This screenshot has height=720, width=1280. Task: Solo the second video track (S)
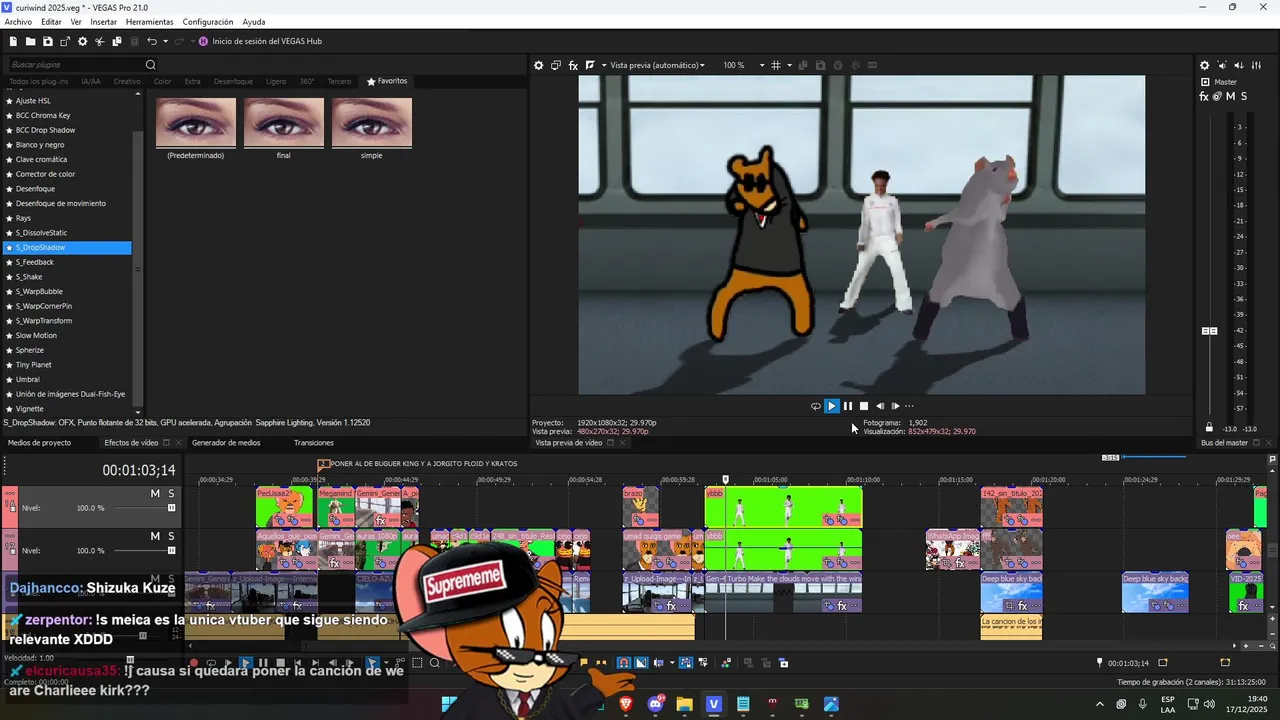tap(171, 536)
